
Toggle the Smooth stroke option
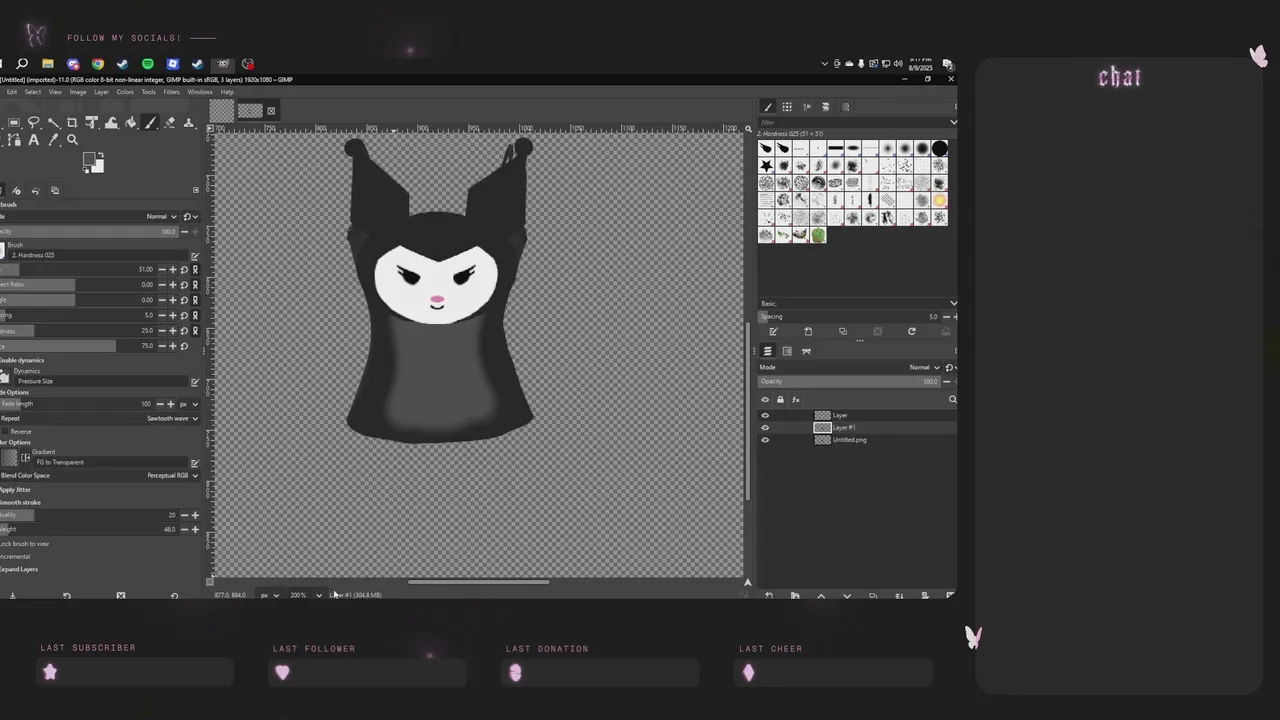19,502
